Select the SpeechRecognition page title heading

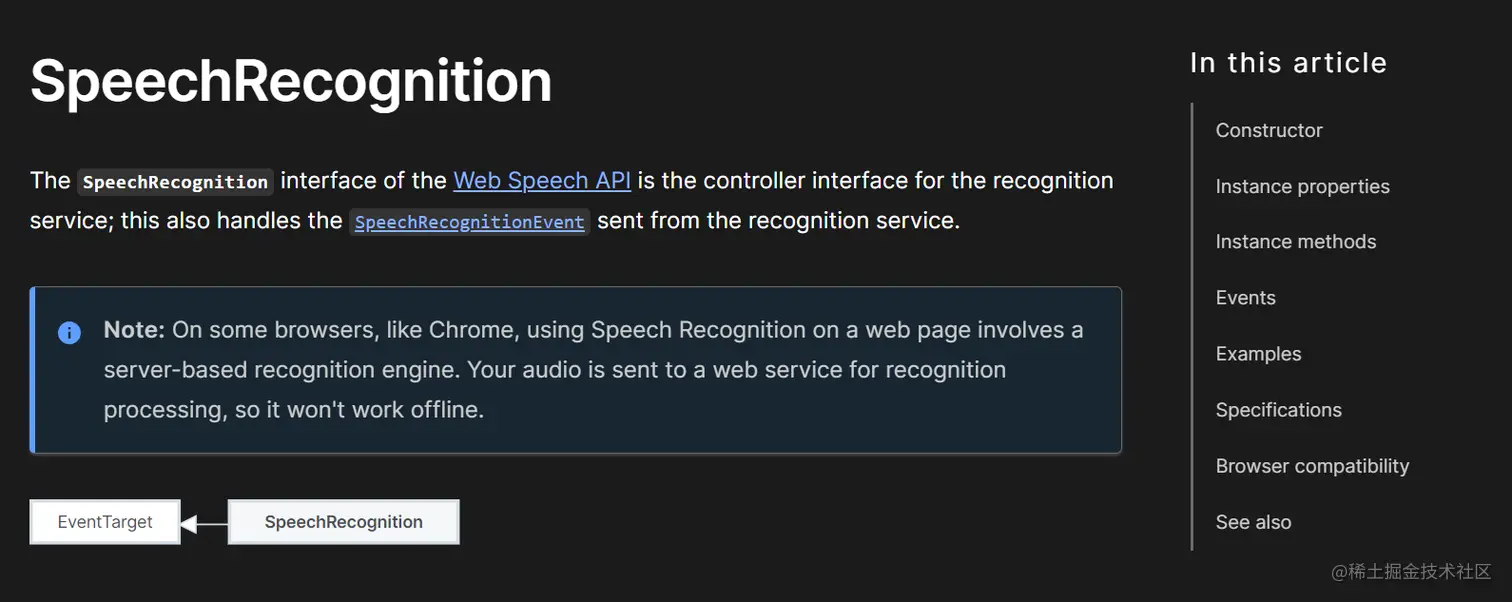pos(290,80)
